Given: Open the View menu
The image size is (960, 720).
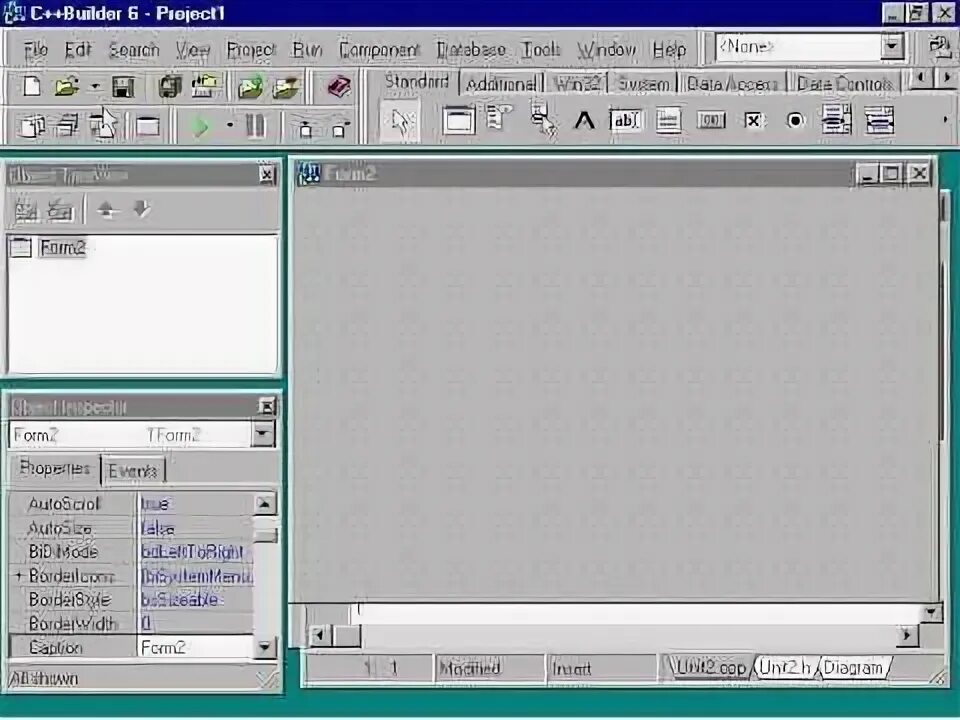Looking at the screenshot, I should click(x=193, y=50).
